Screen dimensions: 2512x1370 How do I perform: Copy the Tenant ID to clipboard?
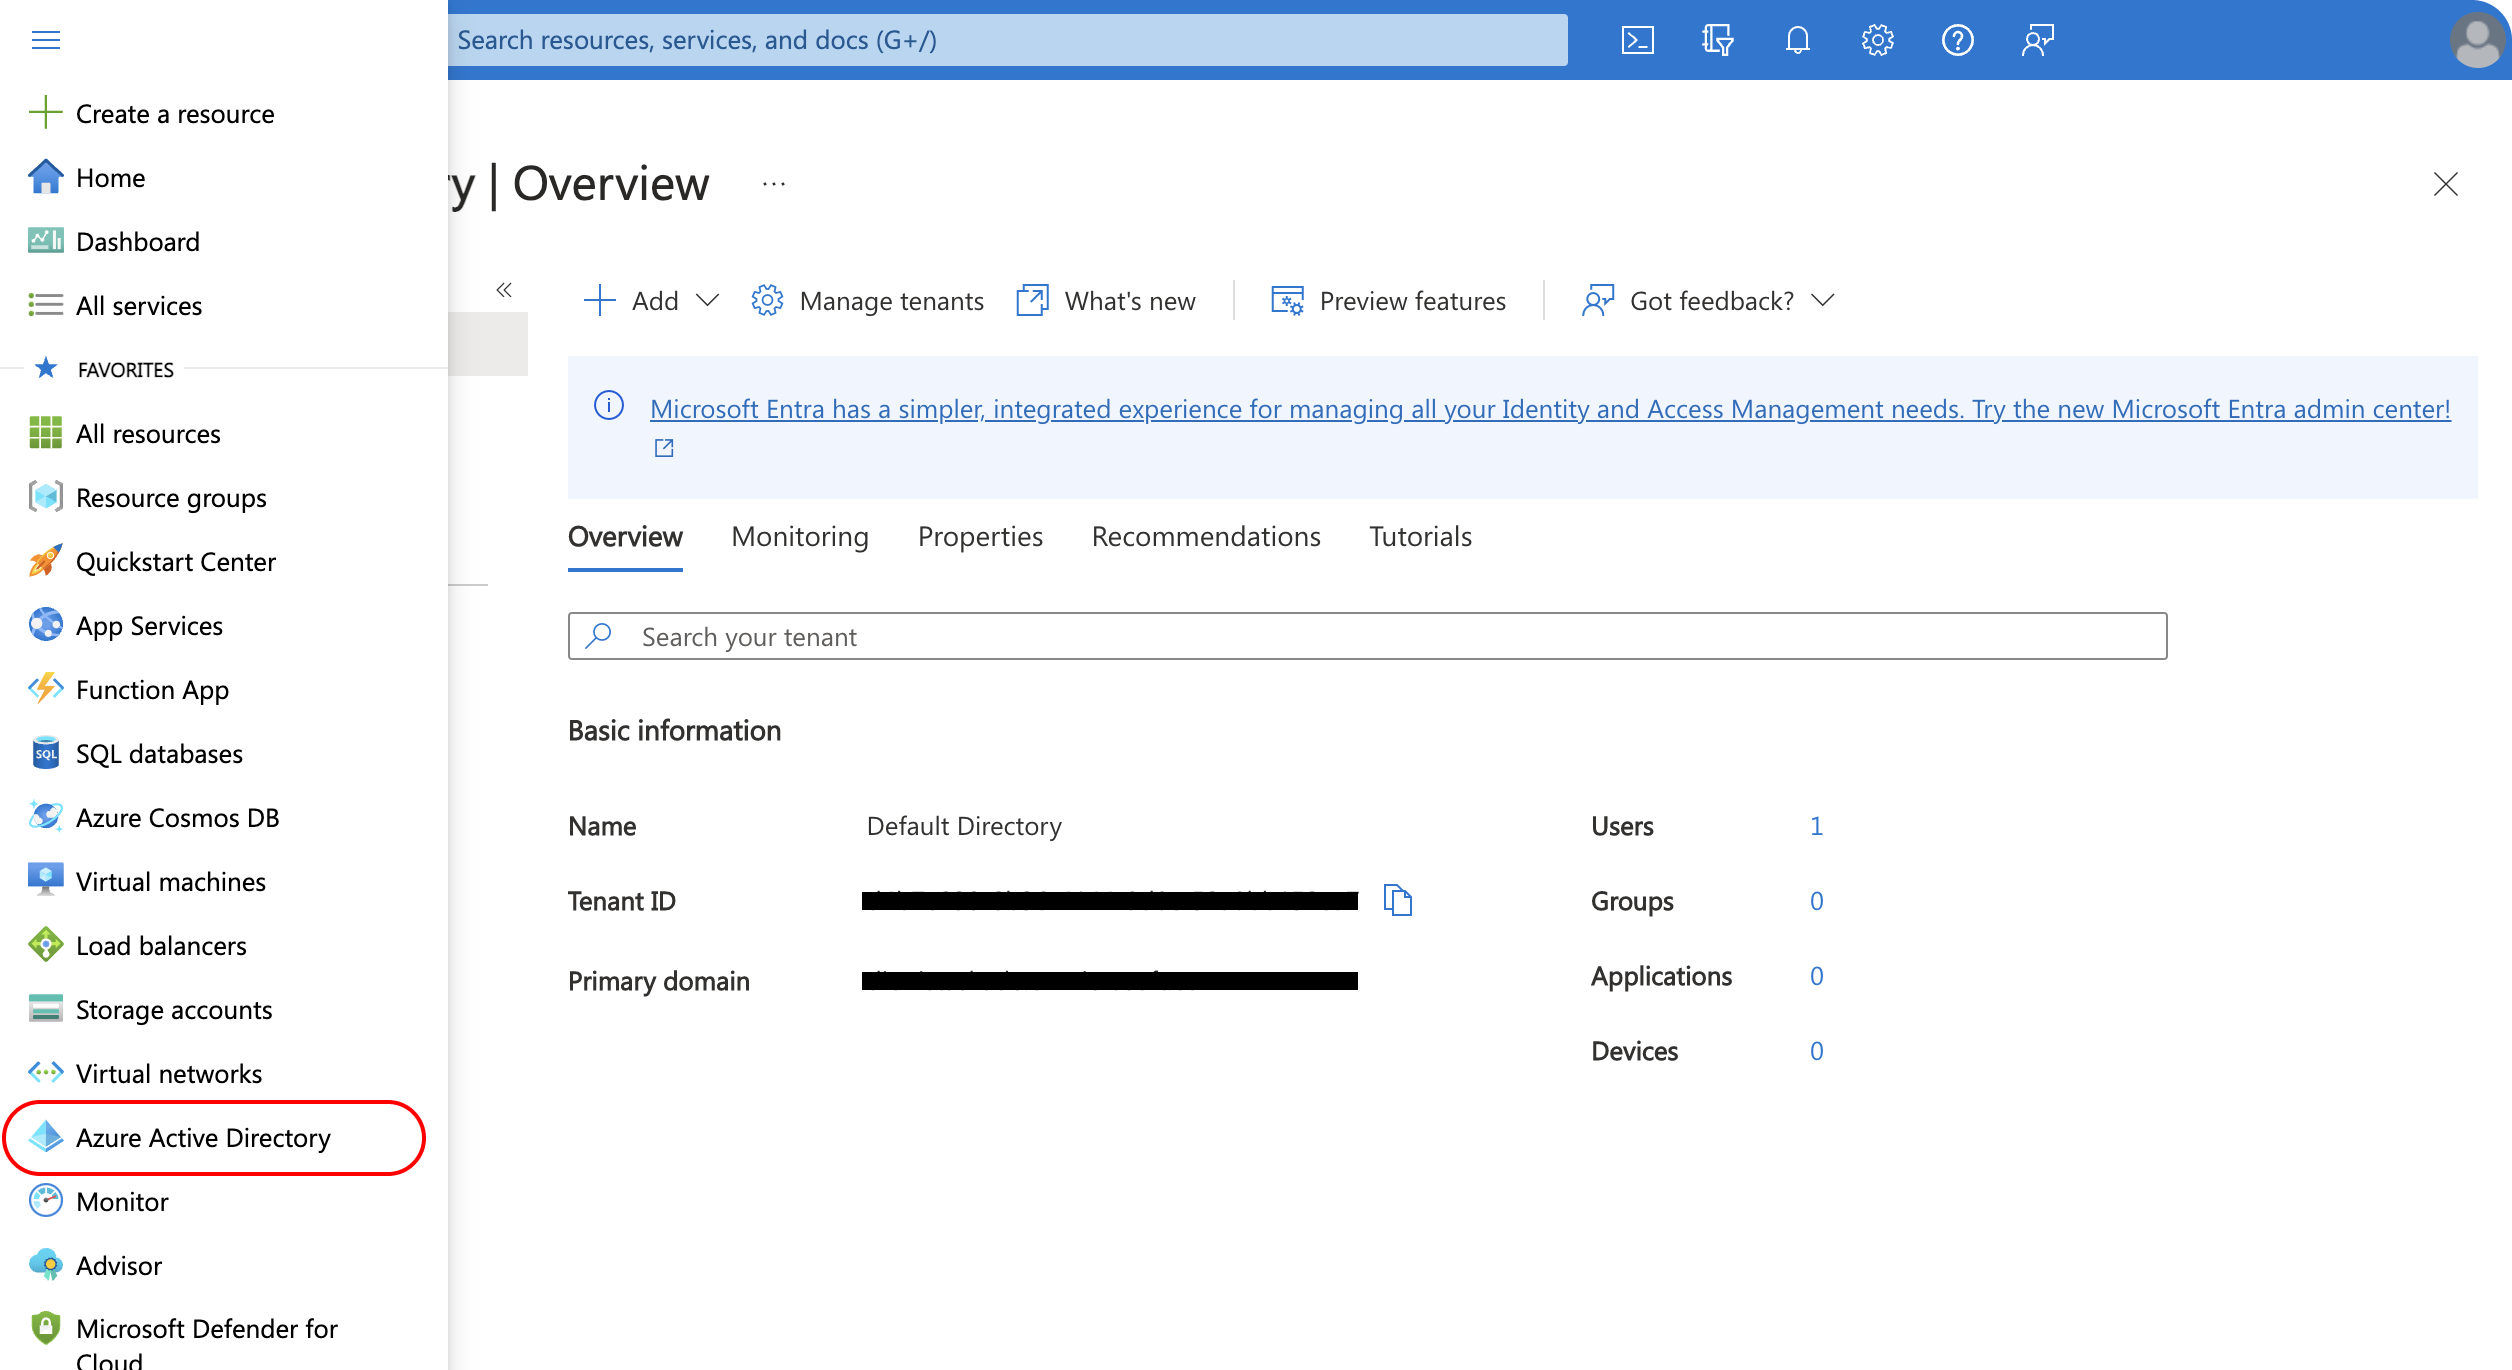point(1397,900)
